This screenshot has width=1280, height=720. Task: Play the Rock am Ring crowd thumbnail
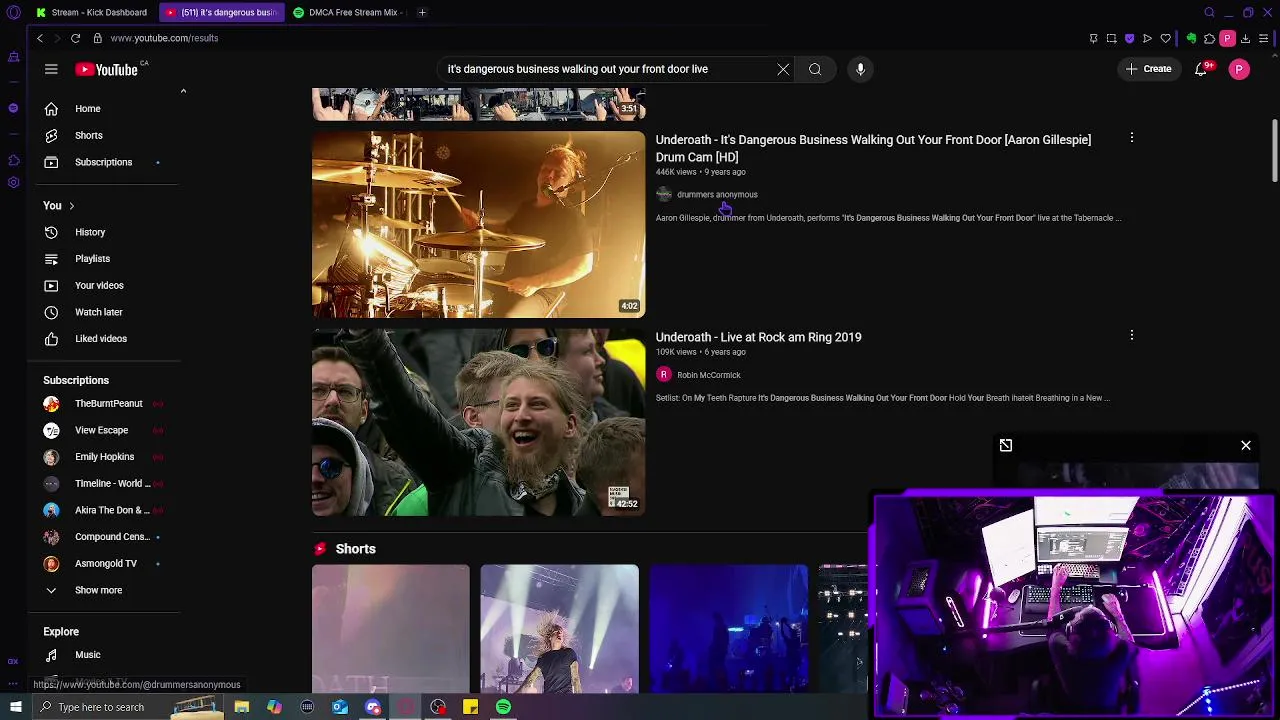click(479, 422)
